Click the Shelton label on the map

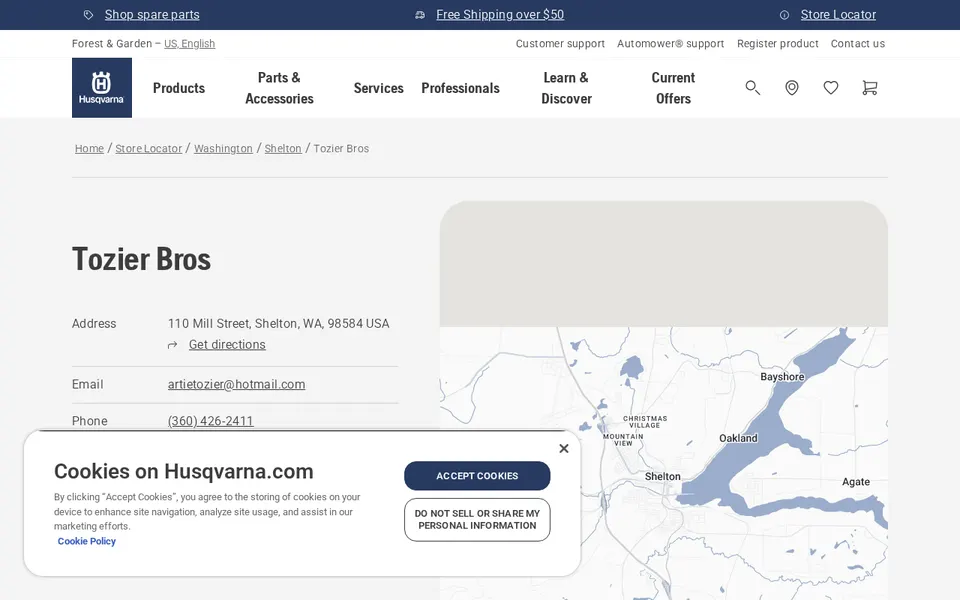(x=662, y=476)
